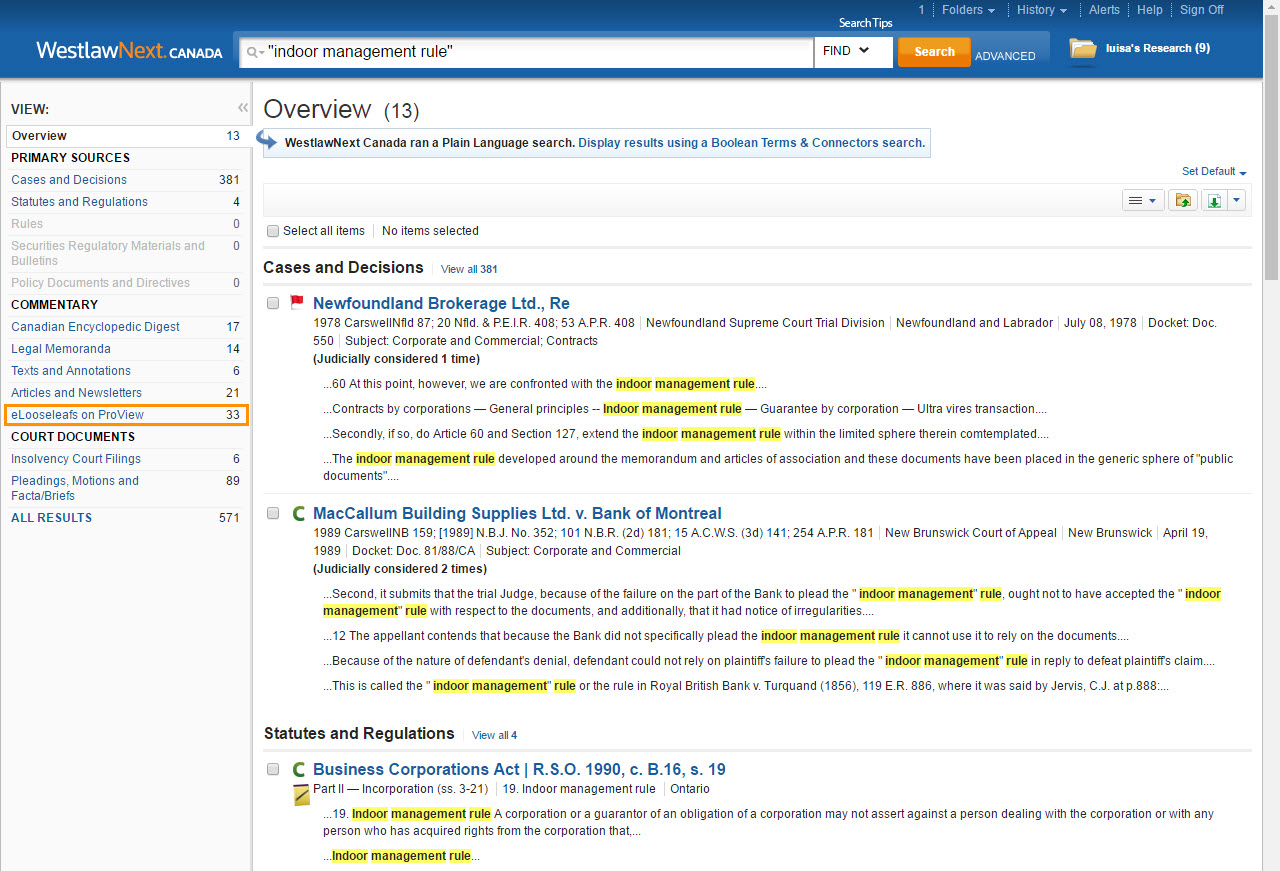1280x871 pixels.
Task: Click the Policy Documents and Directives entry
Action: click(100, 283)
